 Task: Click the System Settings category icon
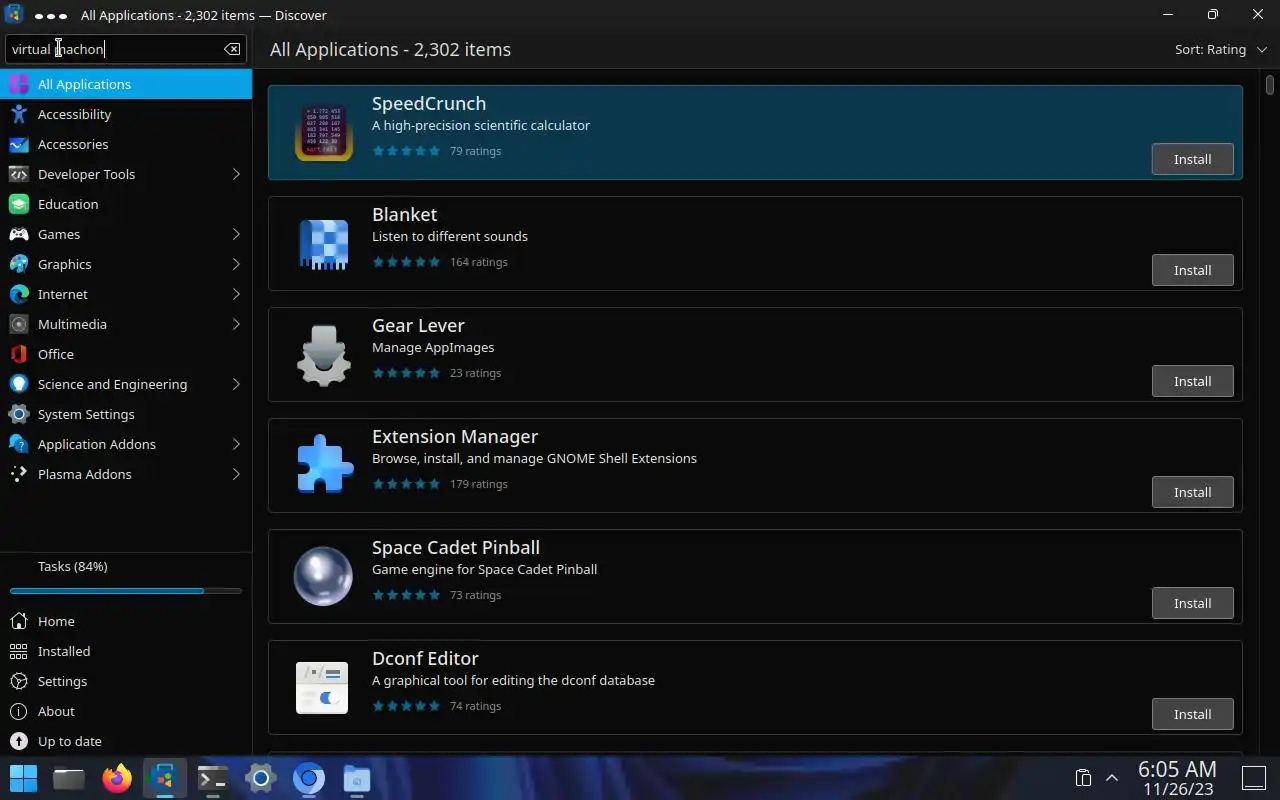[x=19, y=414]
